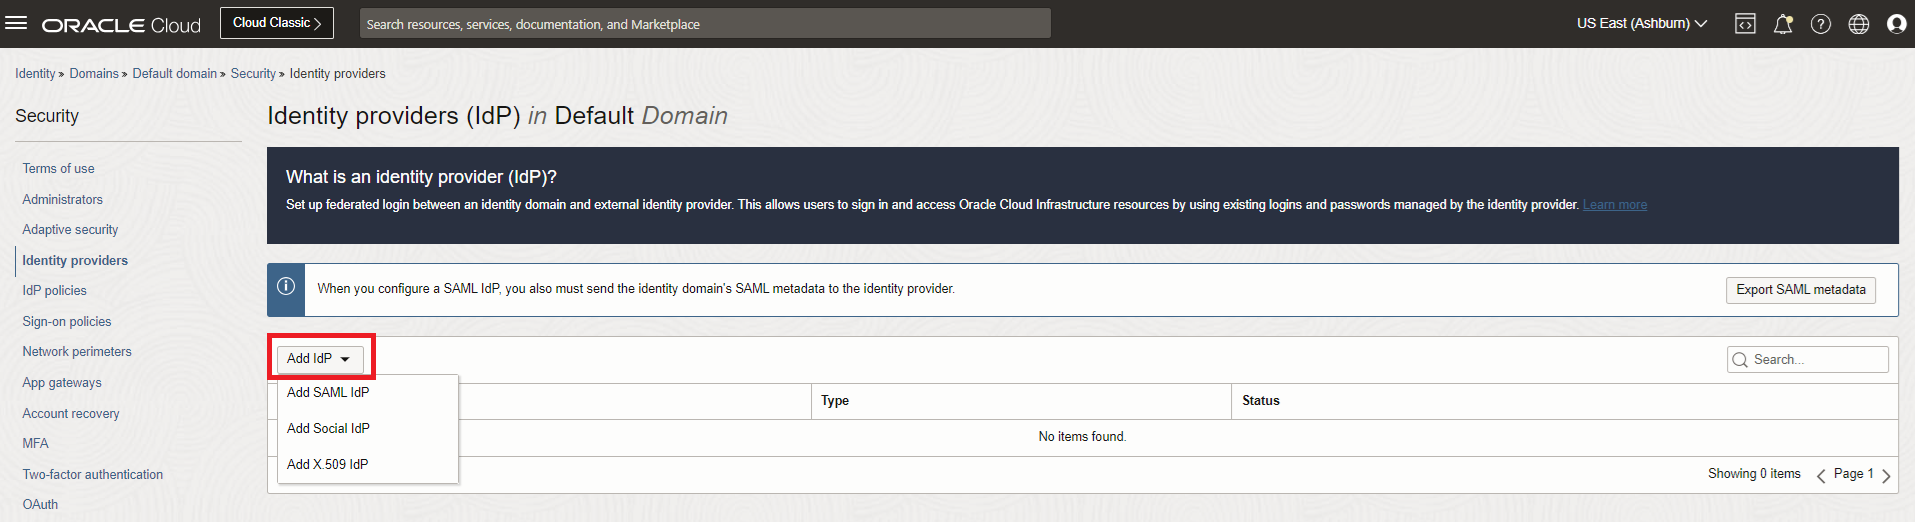1915x522 pixels.
Task: Go to previous page arrow
Action: coord(1821,475)
